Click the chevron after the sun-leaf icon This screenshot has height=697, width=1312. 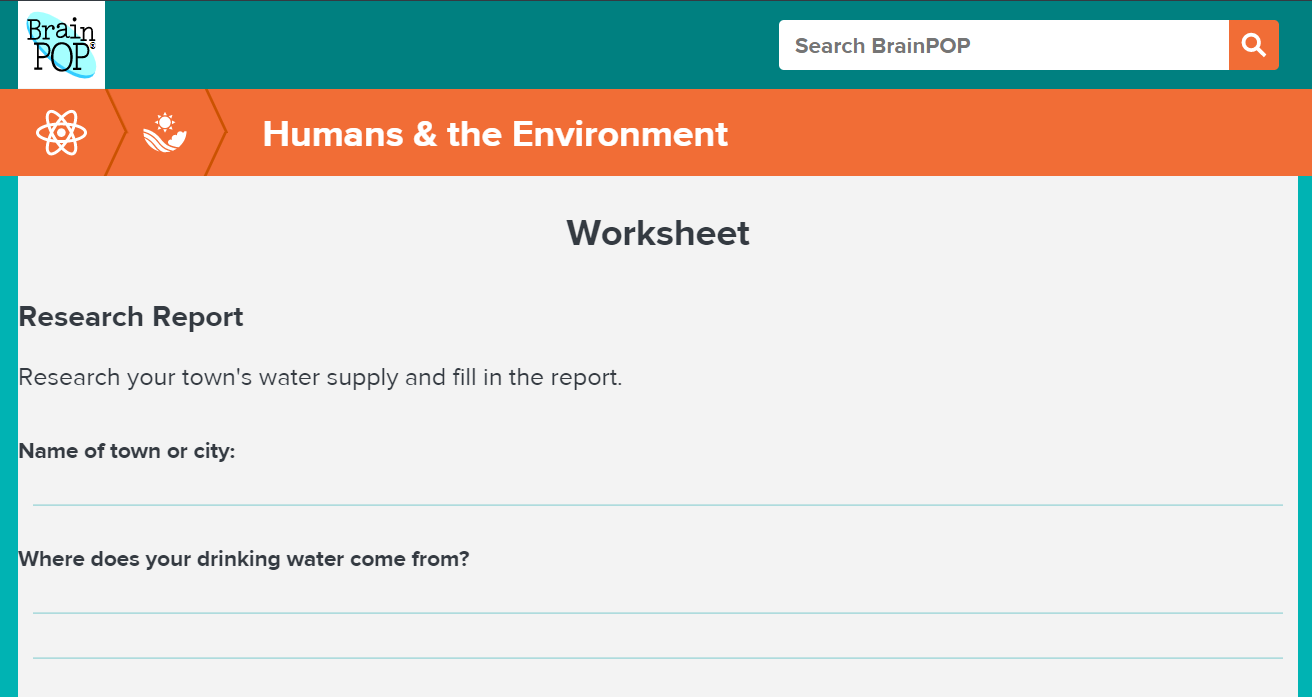(217, 132)
